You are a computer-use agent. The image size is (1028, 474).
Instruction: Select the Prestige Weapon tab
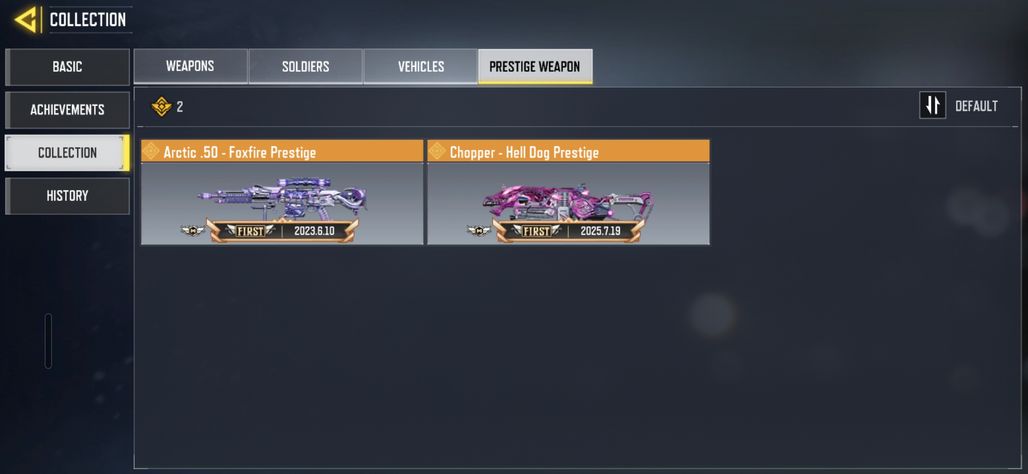point(535,66)
